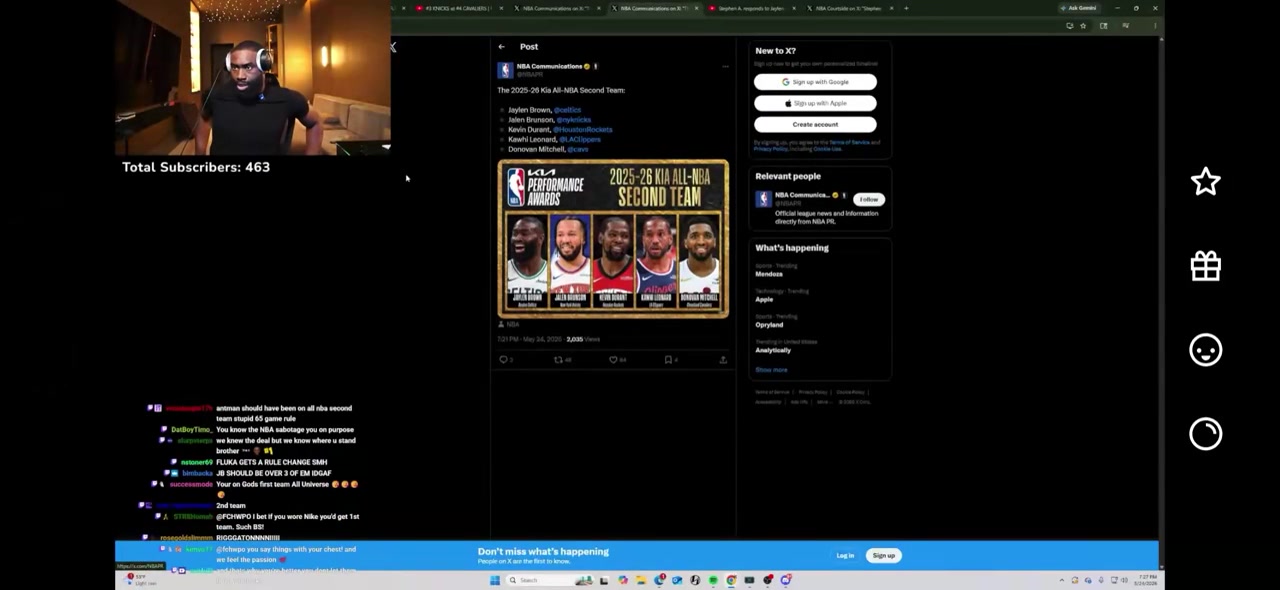
Task: Bookmark this tab with browser star
Action: click(1083, 26)
